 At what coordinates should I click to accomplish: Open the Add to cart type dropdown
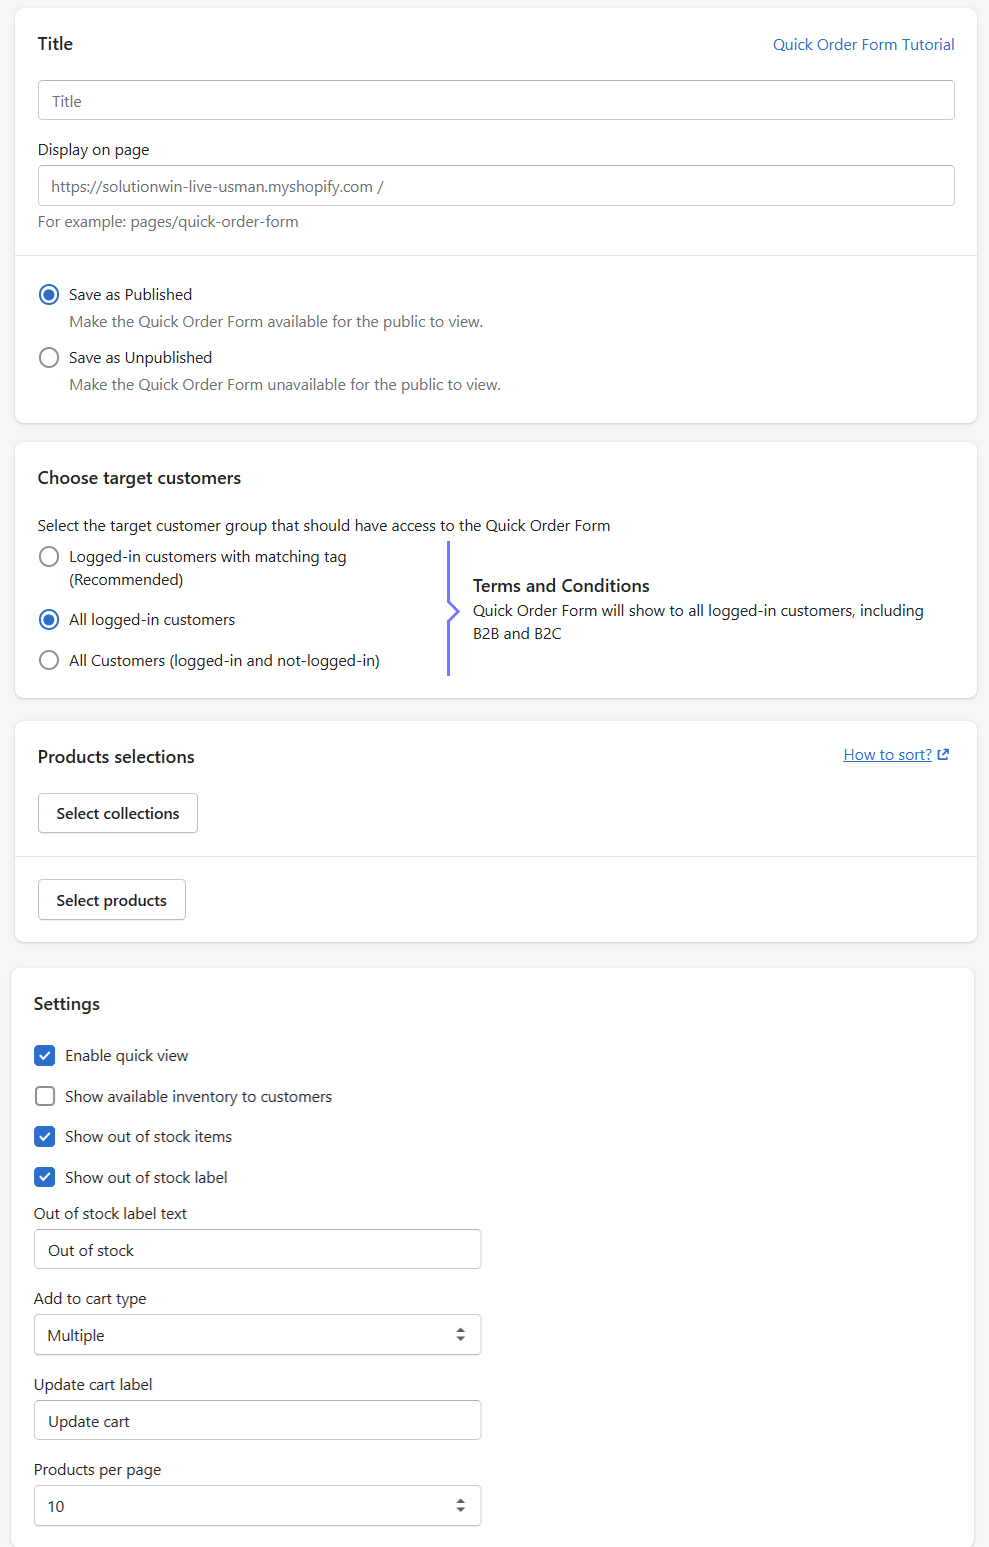coord(257,1335)
